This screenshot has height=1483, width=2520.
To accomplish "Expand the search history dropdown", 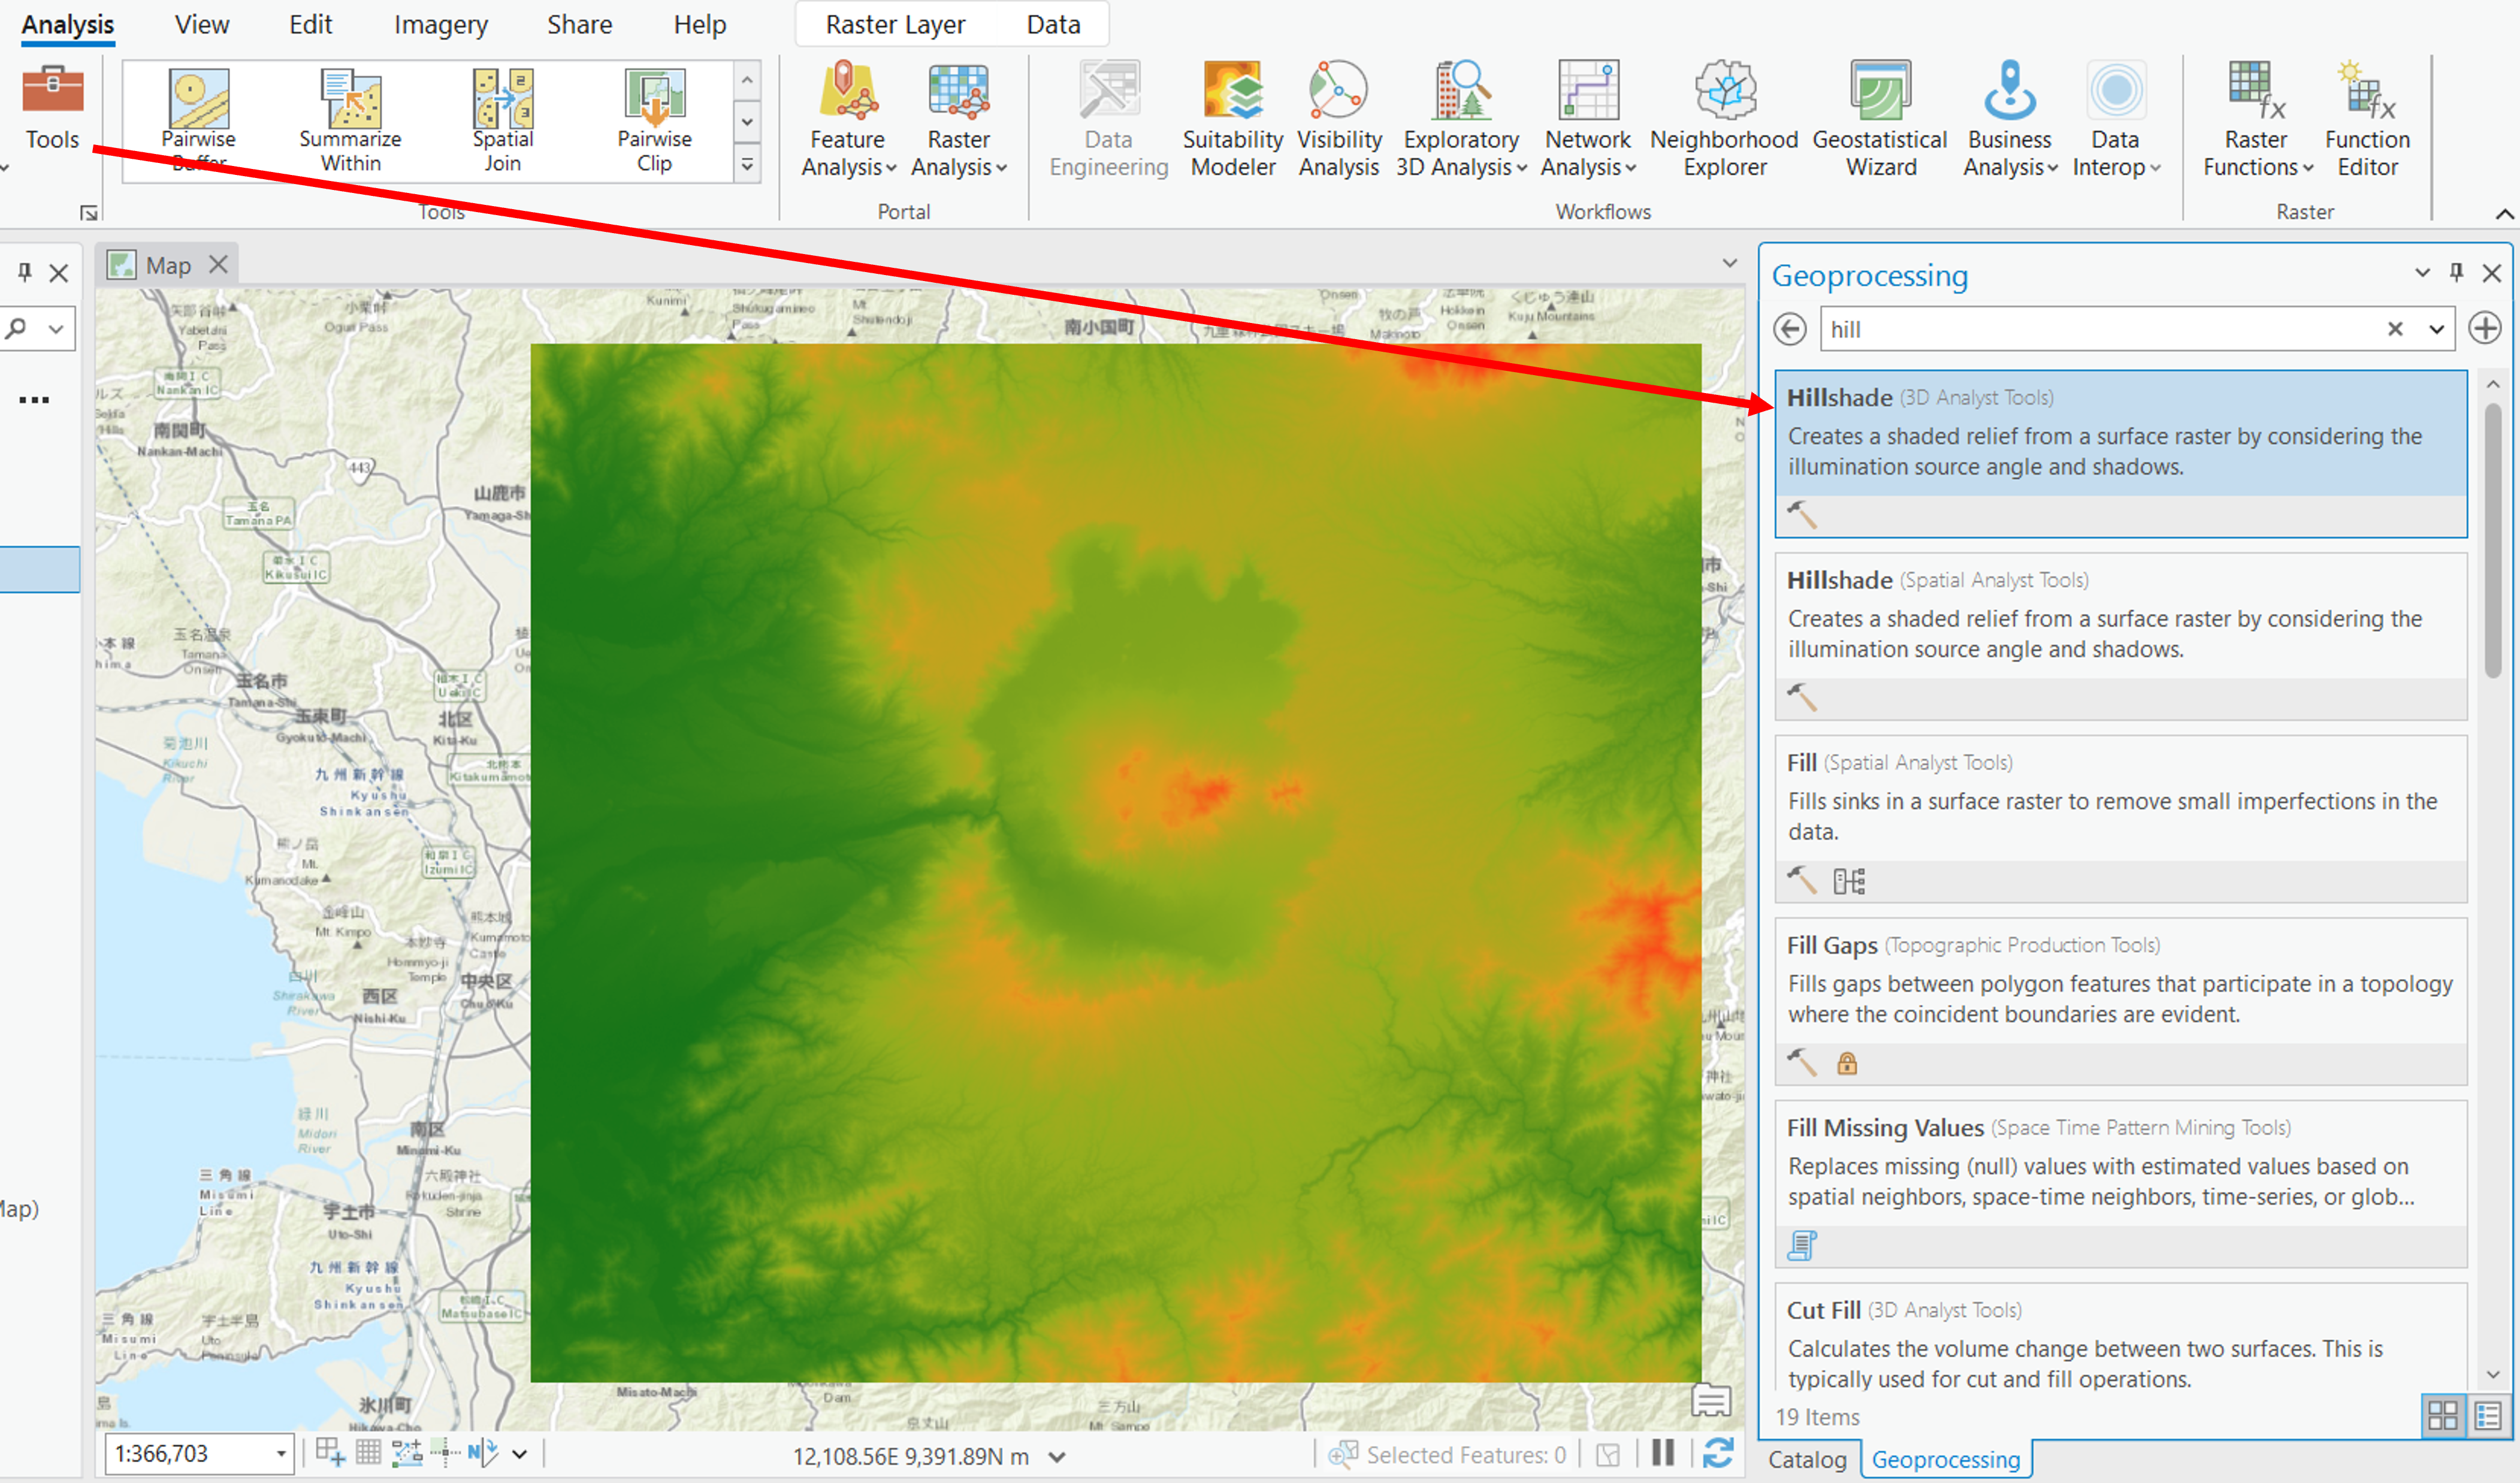I will pyautogui.click(x=2437, y=329).
